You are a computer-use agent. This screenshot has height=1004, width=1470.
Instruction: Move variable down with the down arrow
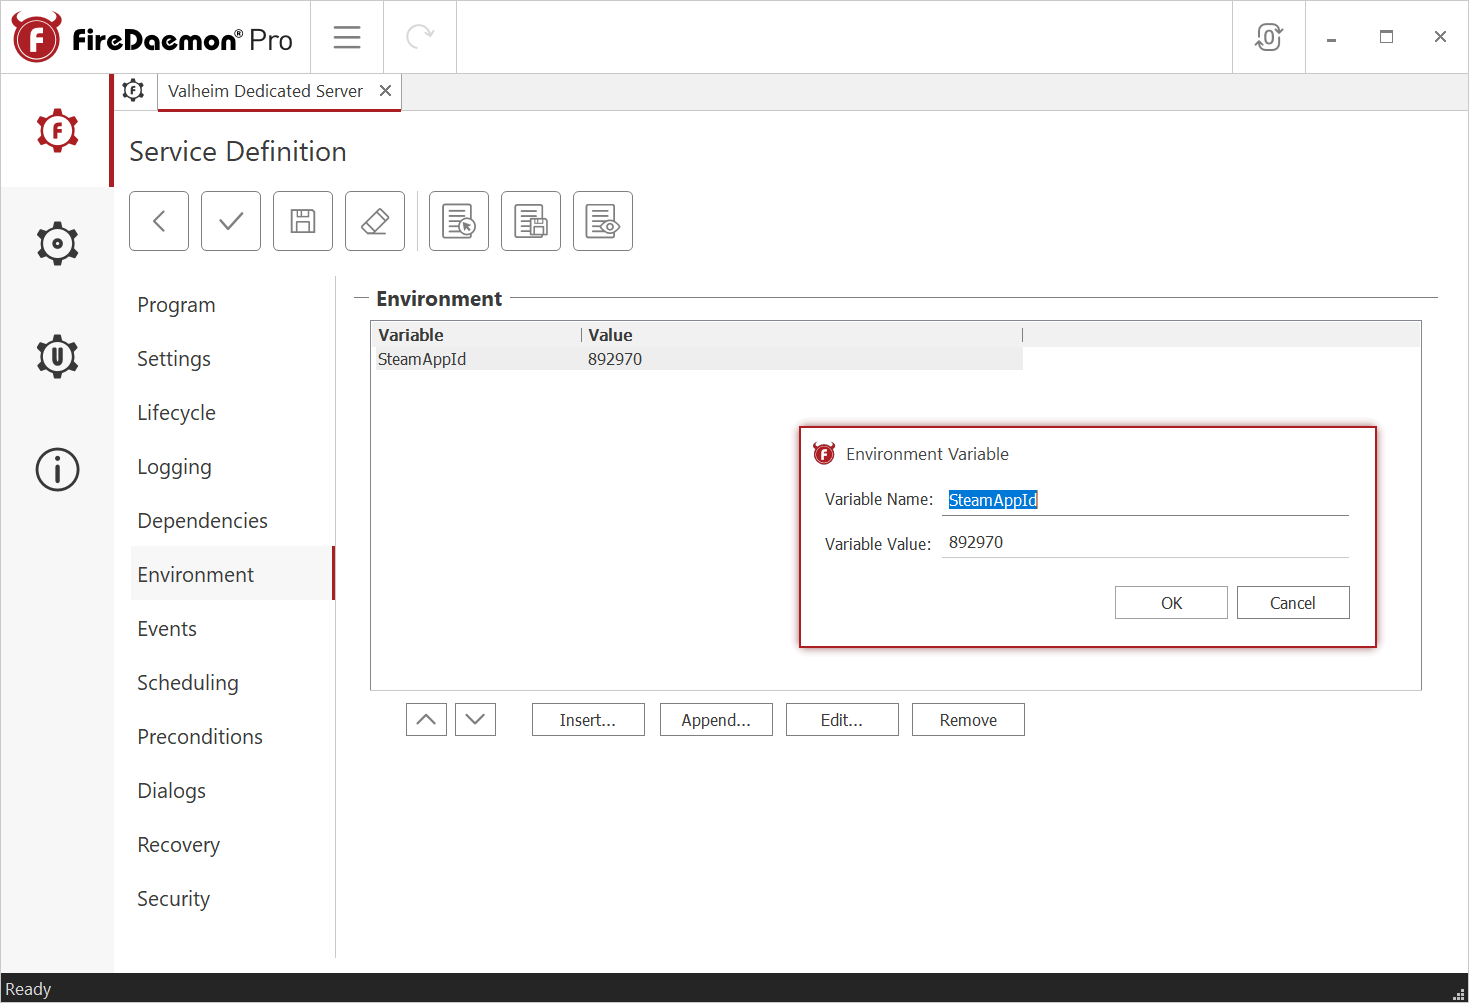point(475,719)
